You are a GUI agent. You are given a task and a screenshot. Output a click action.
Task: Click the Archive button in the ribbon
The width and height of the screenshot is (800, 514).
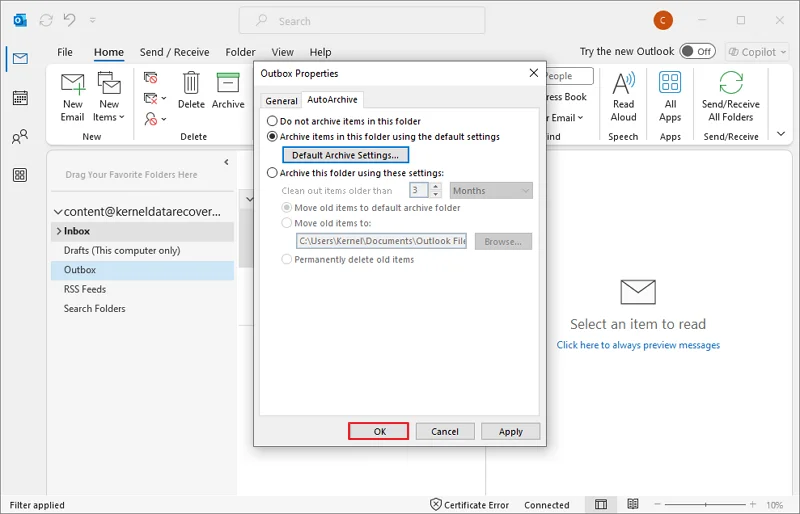[228, 90]
